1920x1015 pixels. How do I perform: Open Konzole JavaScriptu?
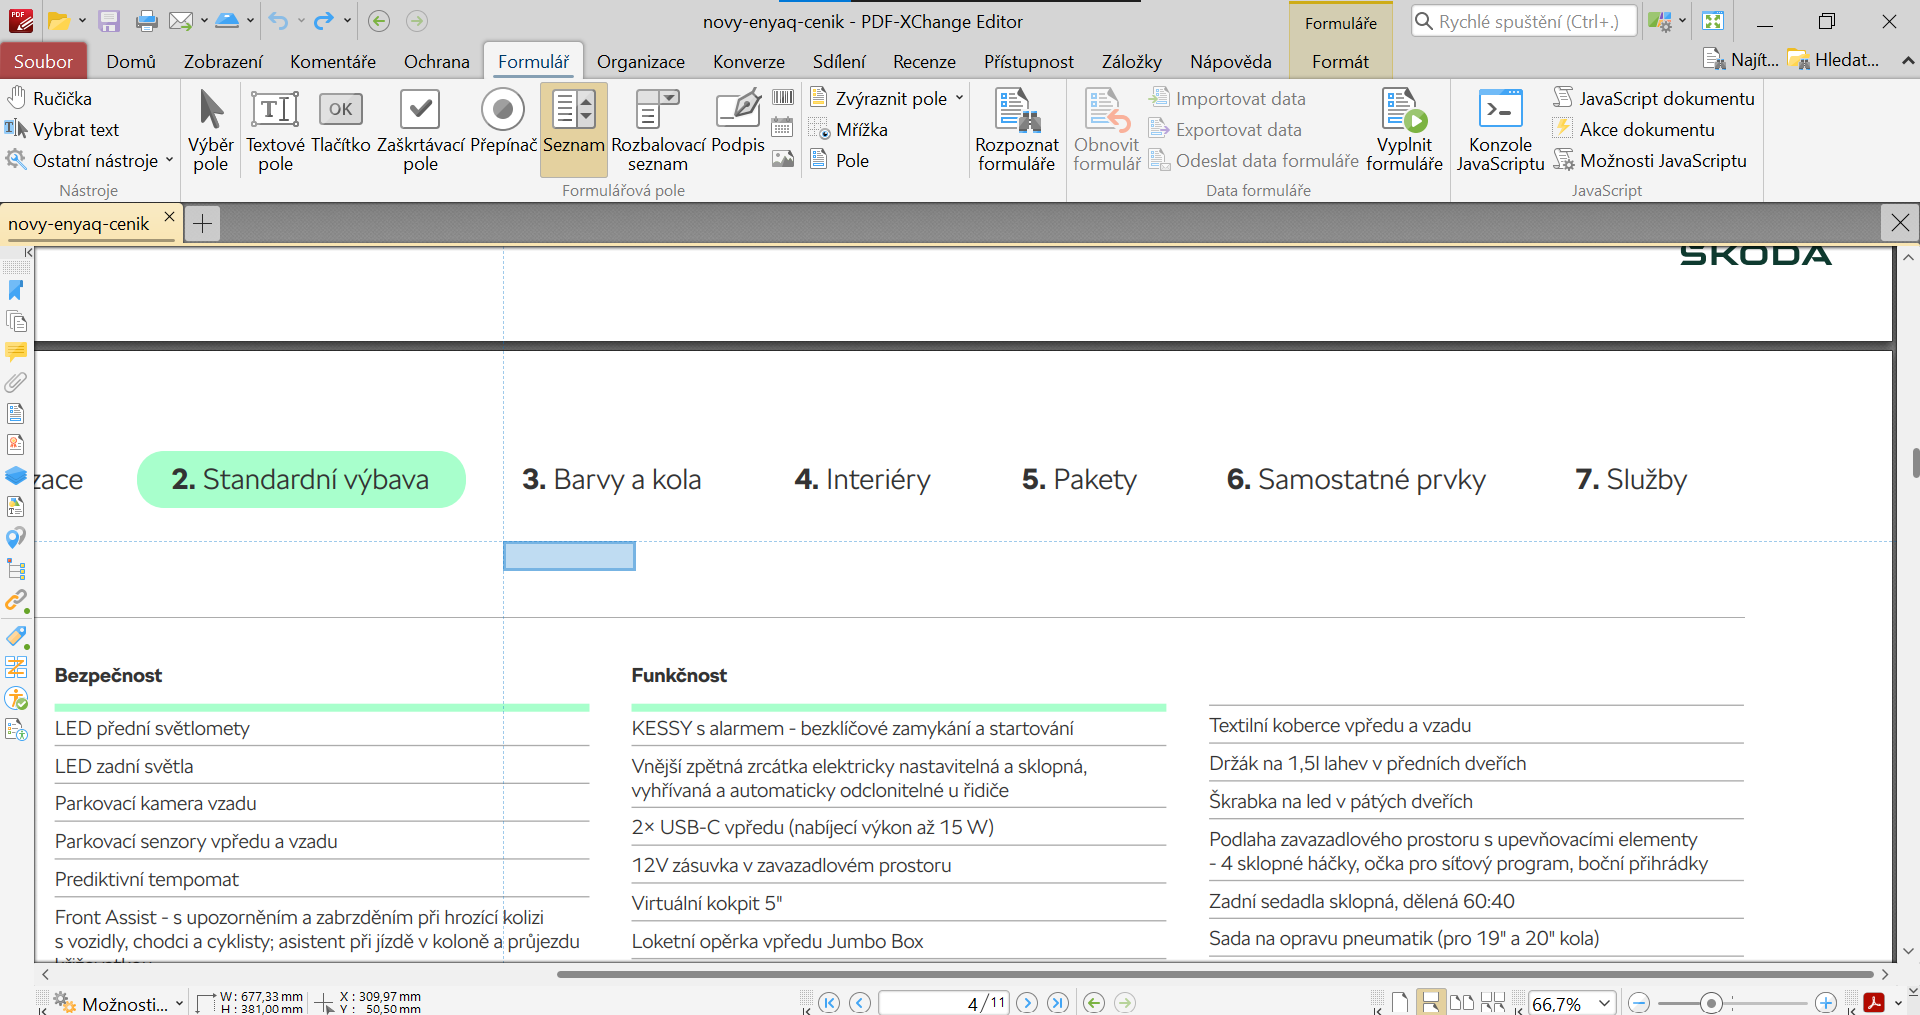pos(1500,130)
